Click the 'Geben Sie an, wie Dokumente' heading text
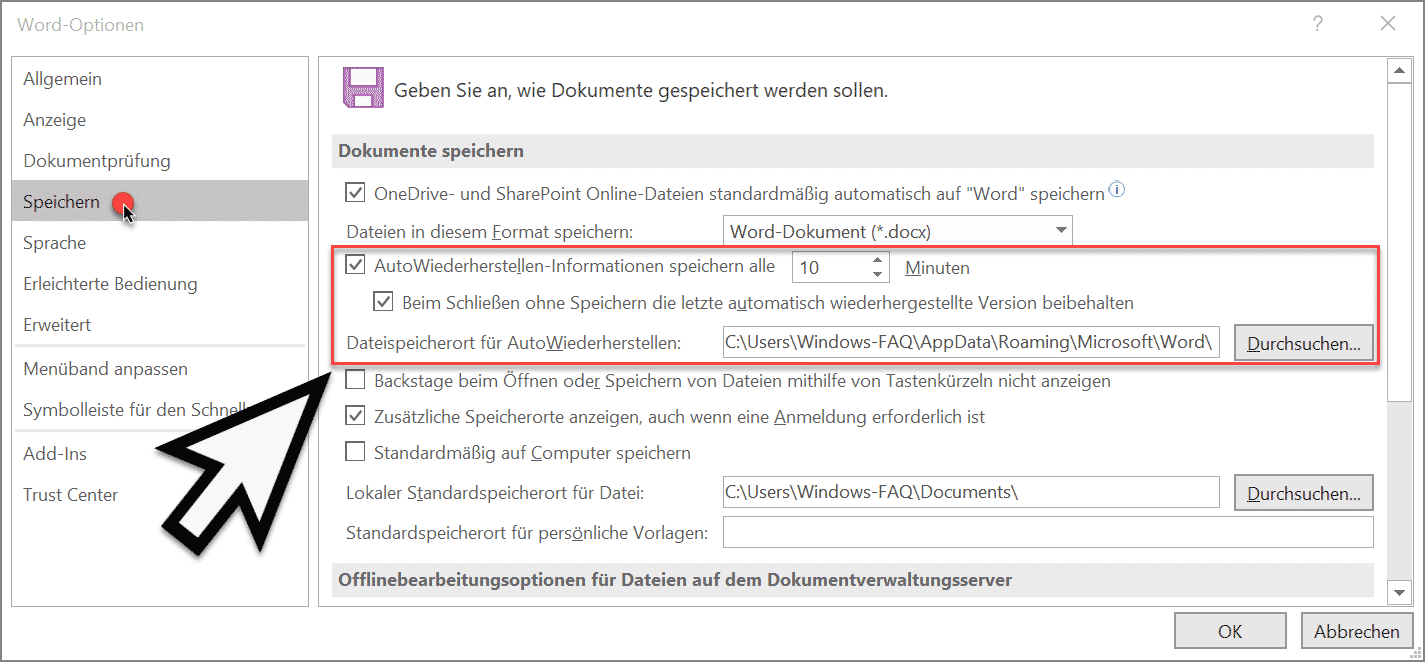The image size is (1425, 662). click(641, 90)
